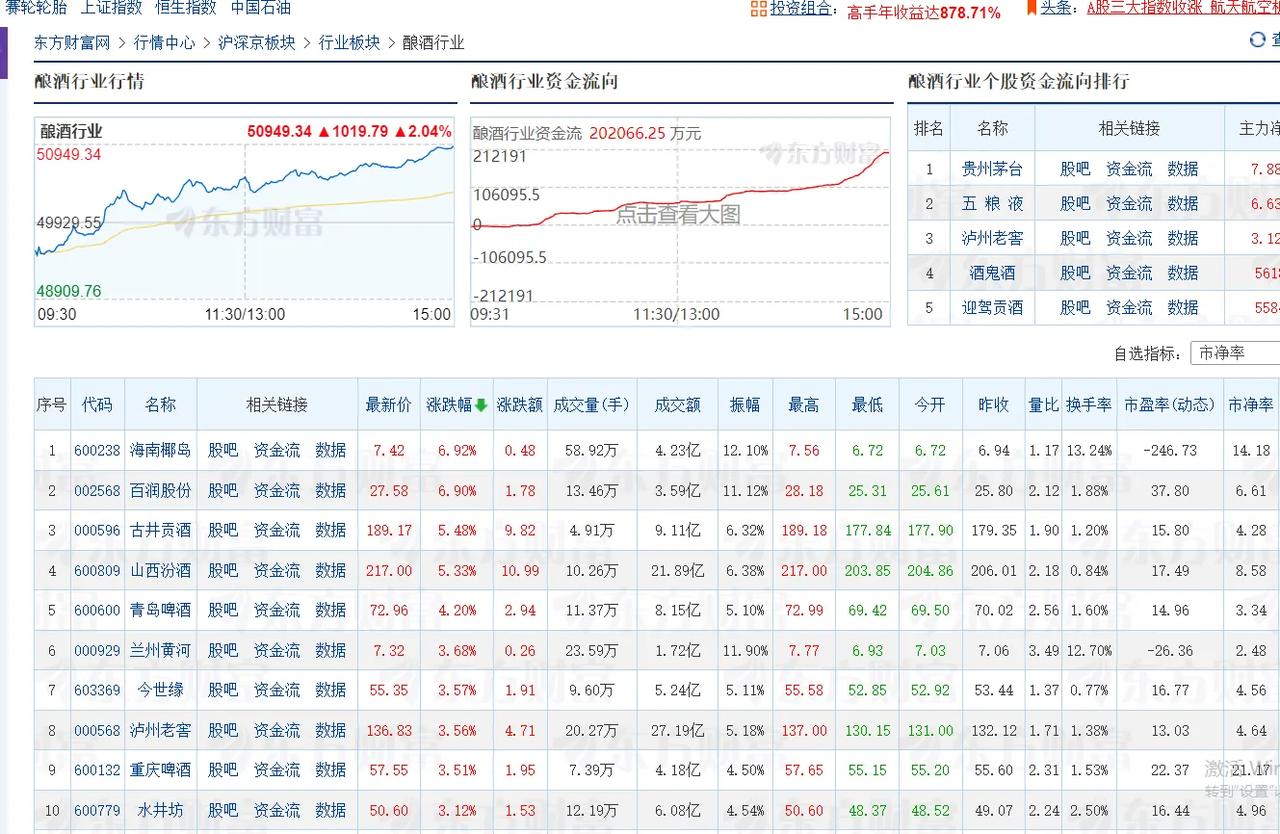1280x834 pixels.
Task: Sort by 最高 column header
Action: tap(804, 405)
